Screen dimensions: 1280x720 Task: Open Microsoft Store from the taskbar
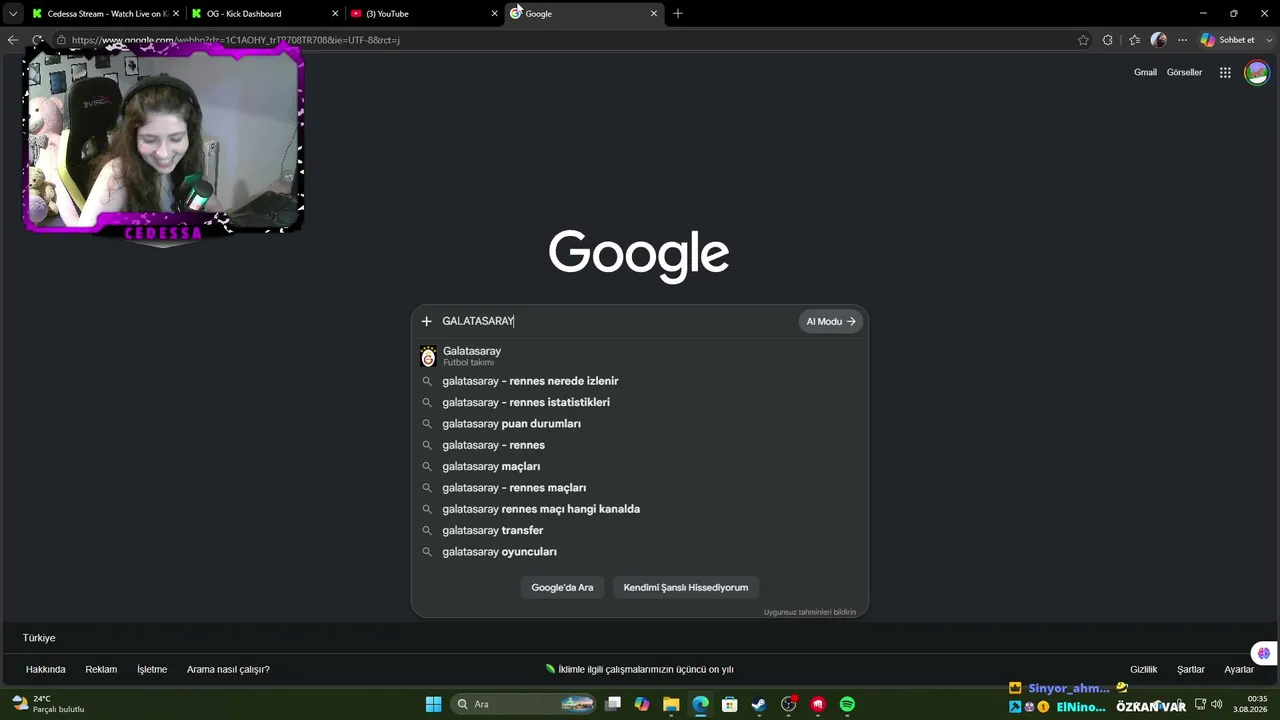[730, 704]
